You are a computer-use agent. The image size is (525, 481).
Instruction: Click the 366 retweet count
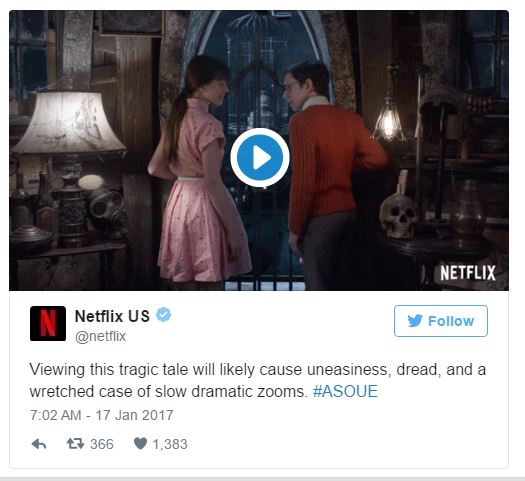tap(102, 444)
